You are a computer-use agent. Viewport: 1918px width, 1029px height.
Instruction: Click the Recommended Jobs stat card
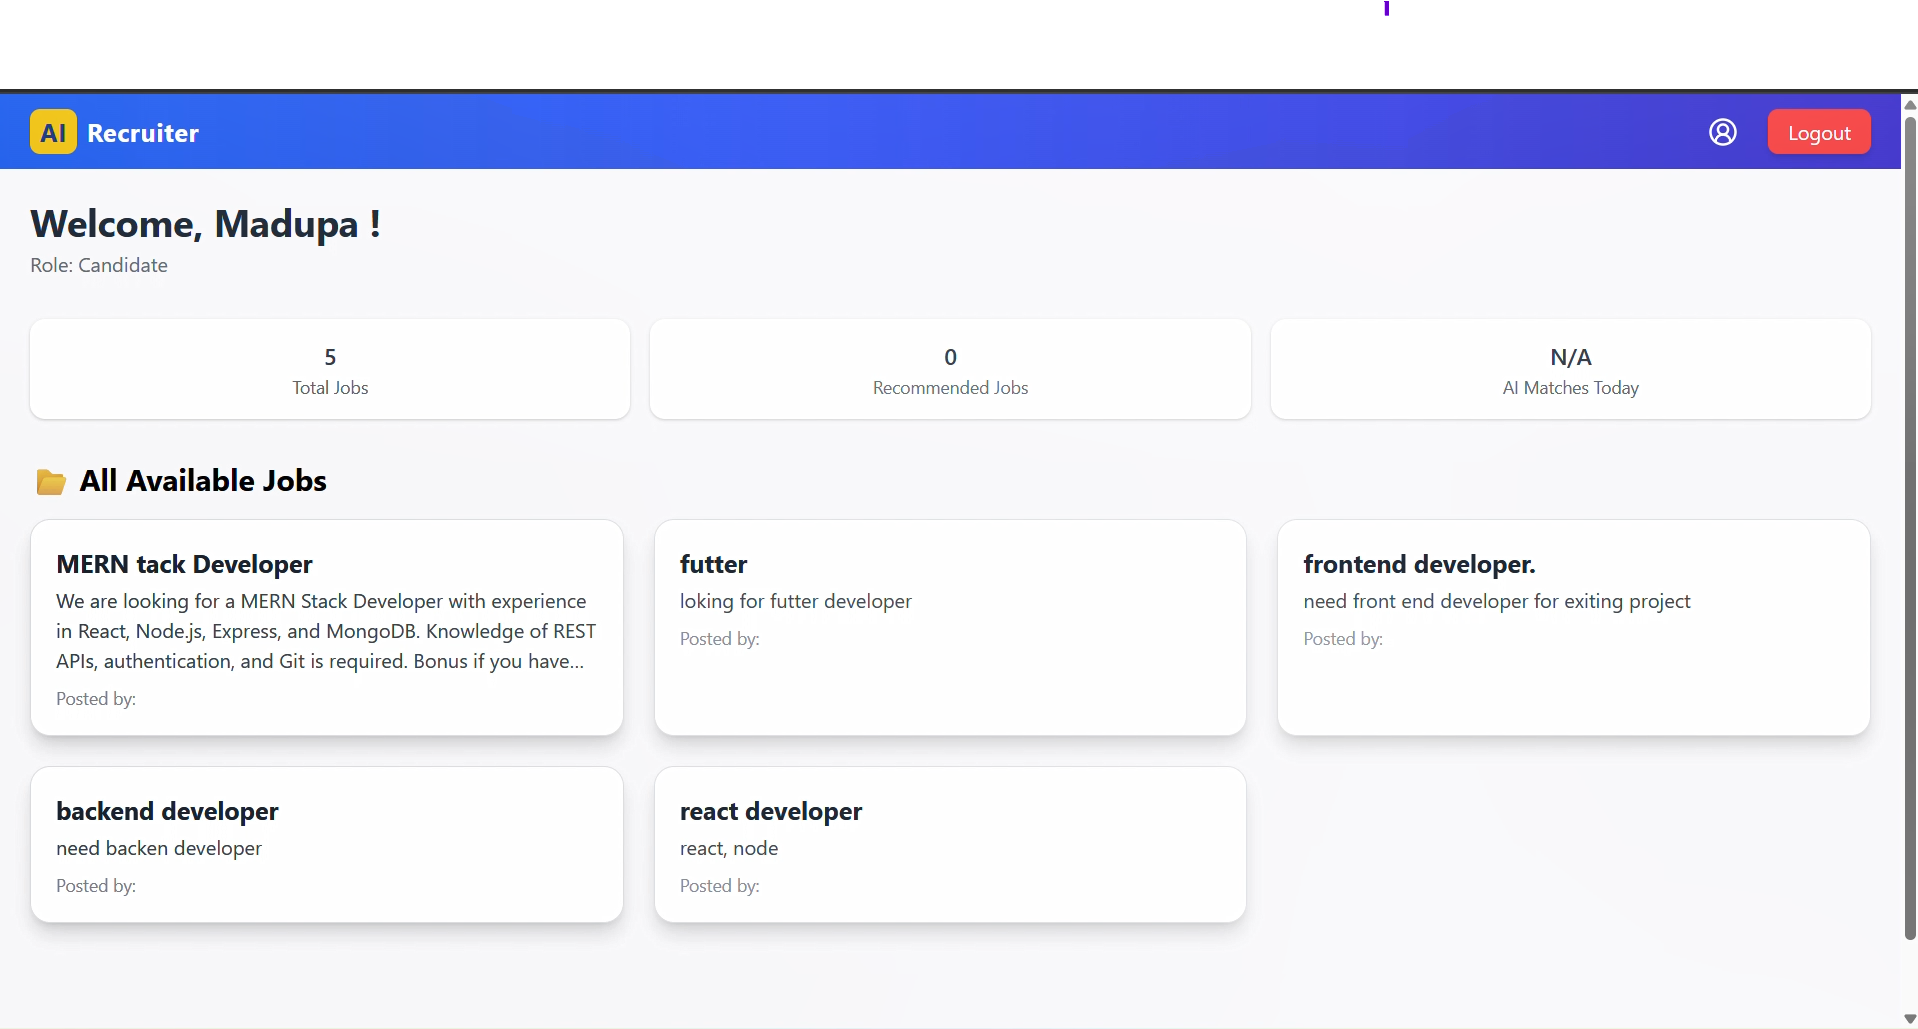[949, 369]
